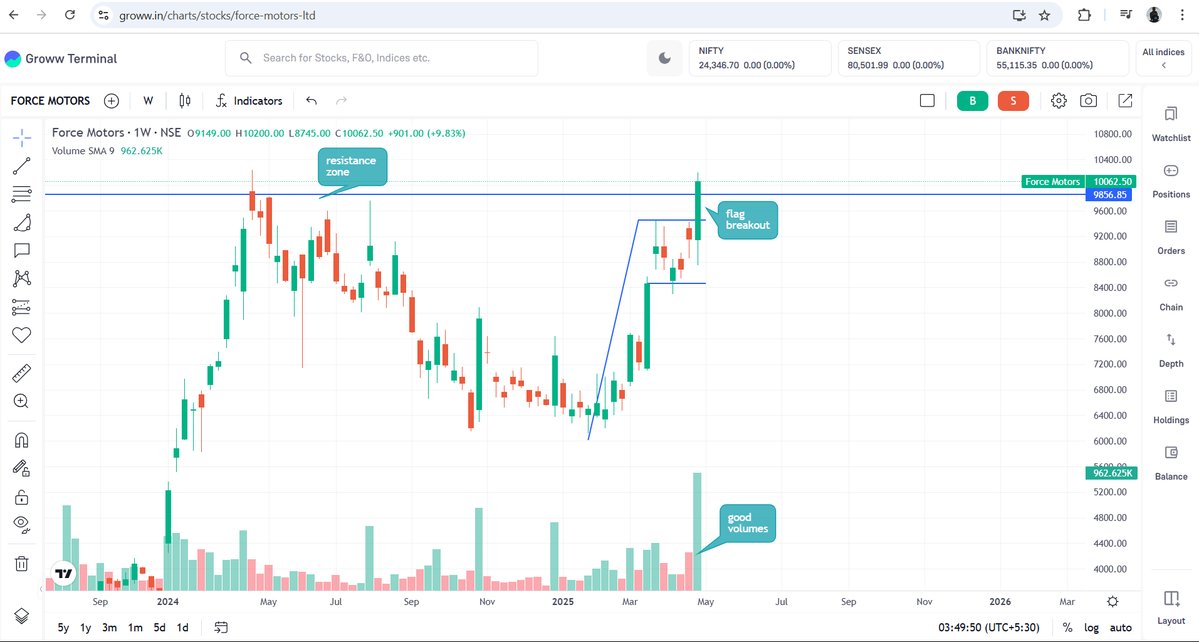Click the layout rectangle icon

(x=928, y=101)
